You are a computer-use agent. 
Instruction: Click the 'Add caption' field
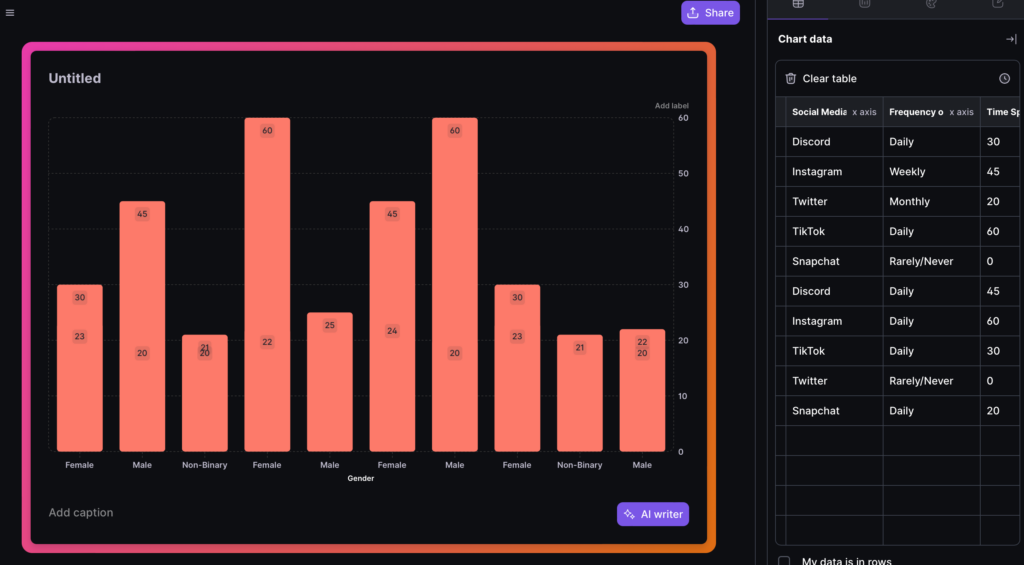point(81,513)
